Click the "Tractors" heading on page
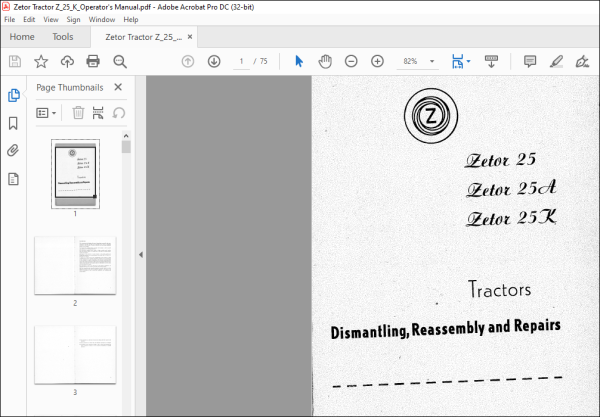 [499, 289]
